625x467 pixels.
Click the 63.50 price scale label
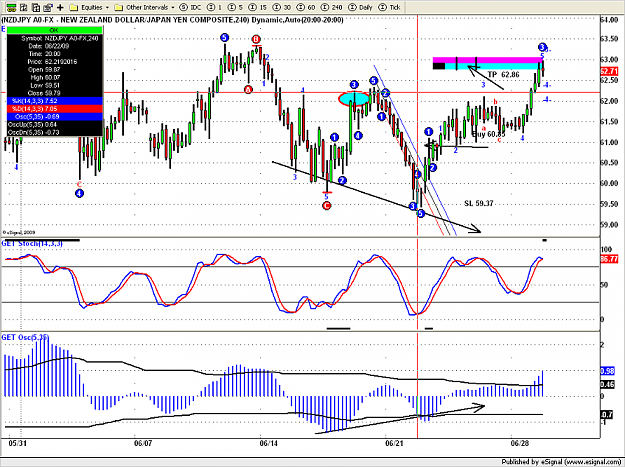(609, 39)
